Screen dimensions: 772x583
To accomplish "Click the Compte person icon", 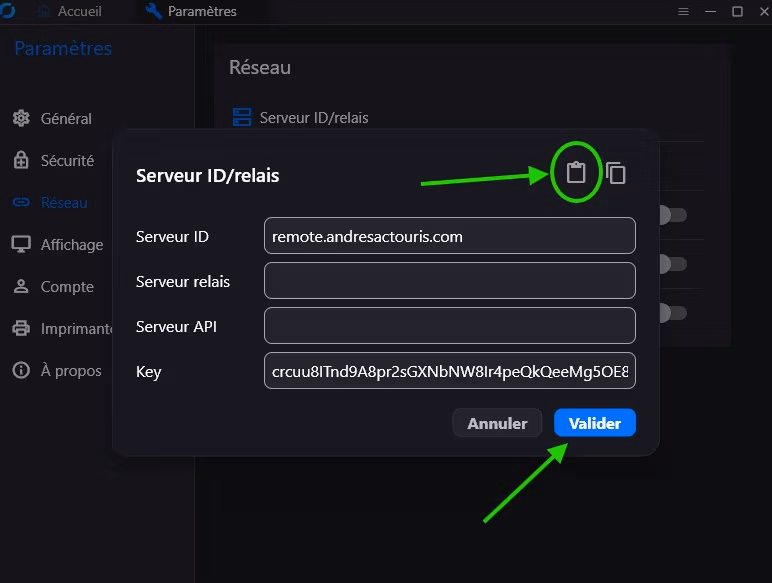I will 21,286.
